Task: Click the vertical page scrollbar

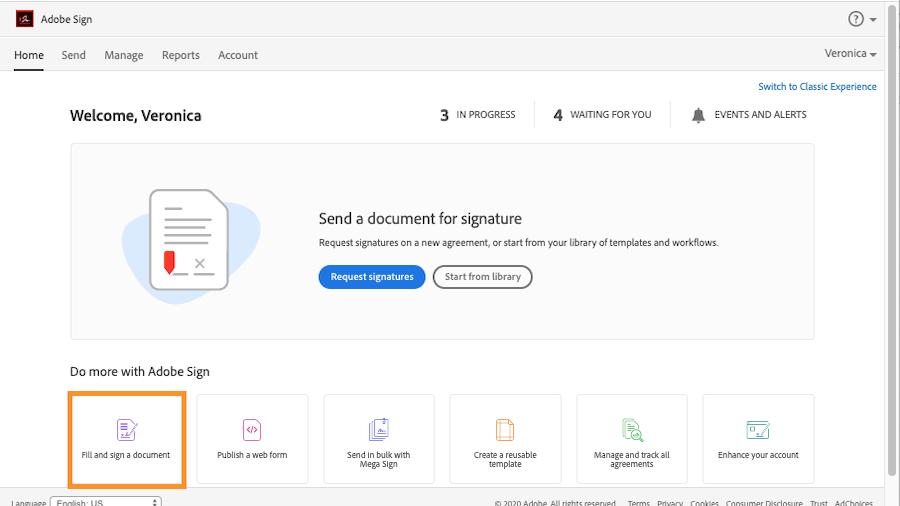Action: pos(892,241)
